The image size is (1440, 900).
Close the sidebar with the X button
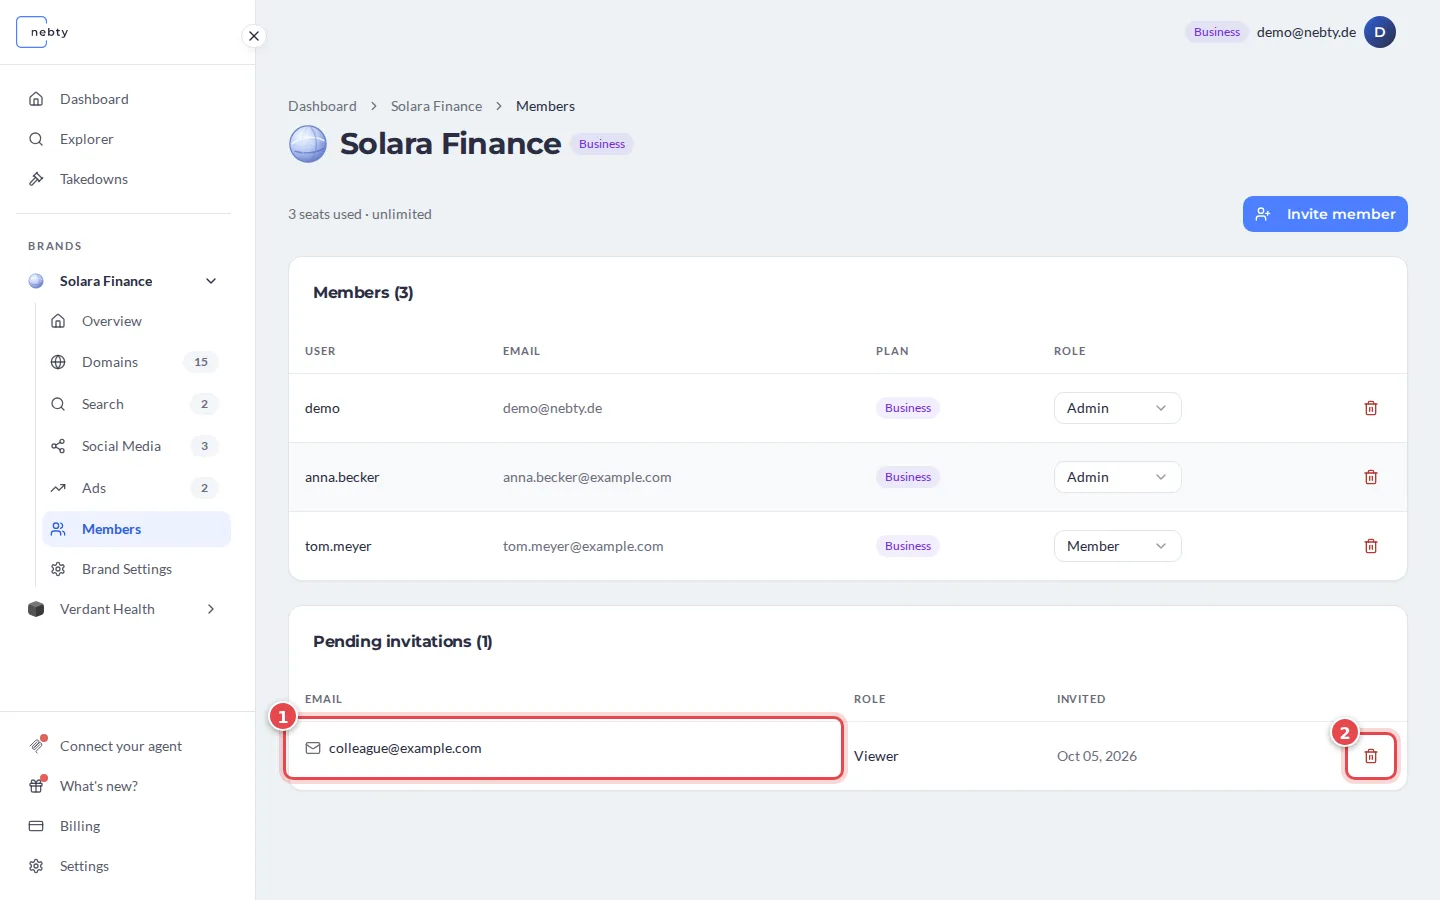point(254,36)
